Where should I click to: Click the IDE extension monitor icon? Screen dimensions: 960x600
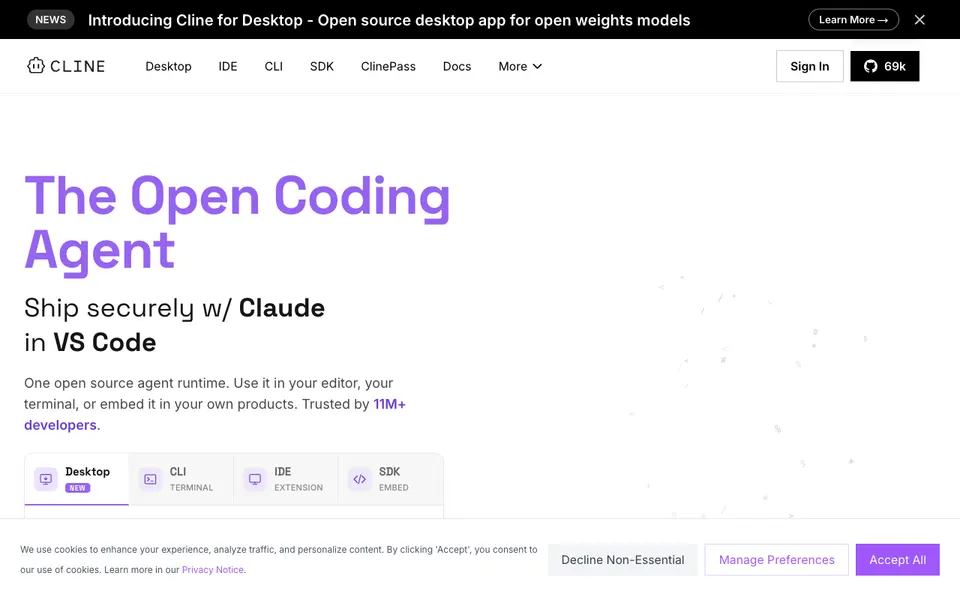click(x=255, y=479)
